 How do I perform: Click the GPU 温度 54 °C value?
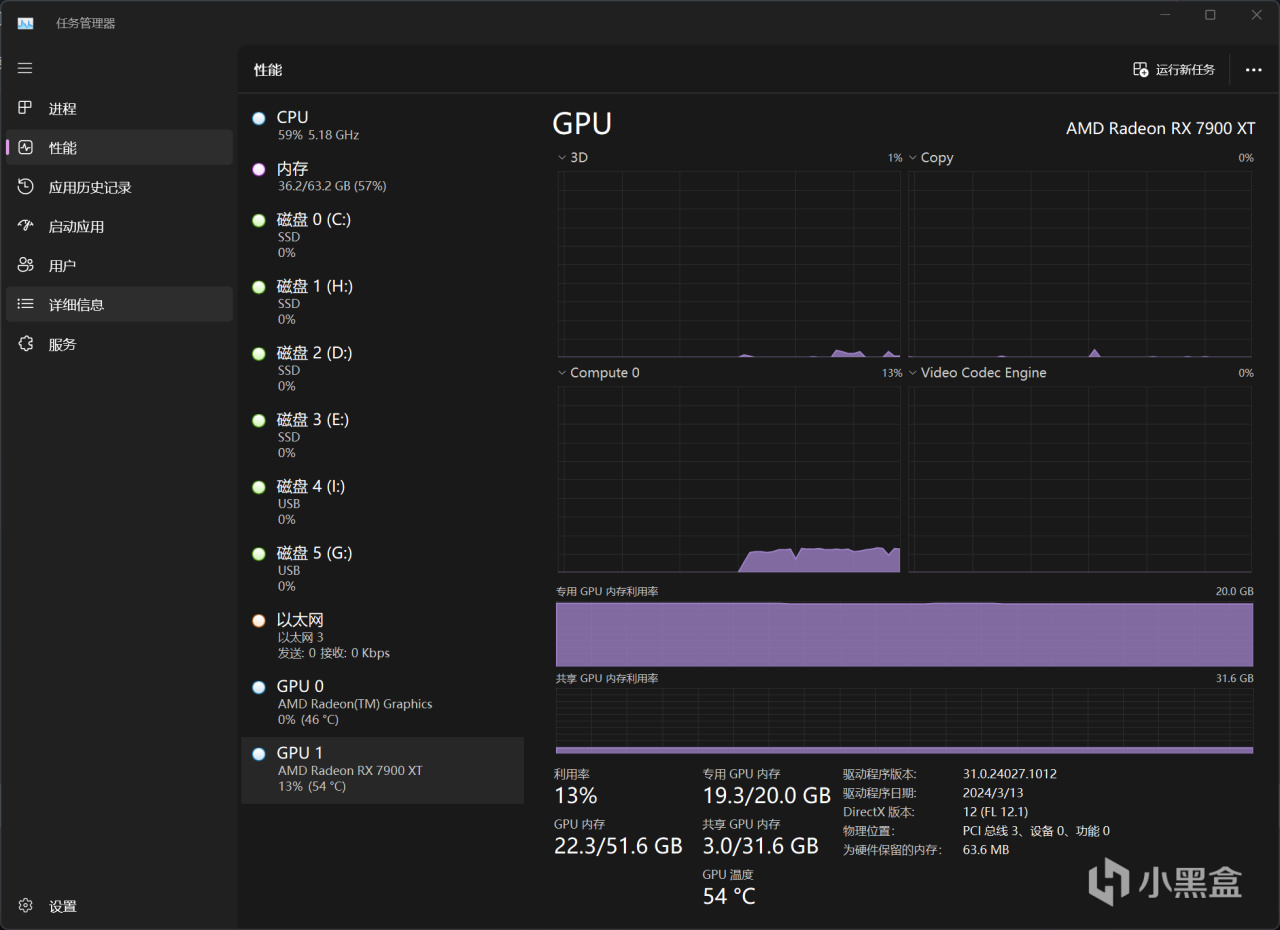point(729,896)
